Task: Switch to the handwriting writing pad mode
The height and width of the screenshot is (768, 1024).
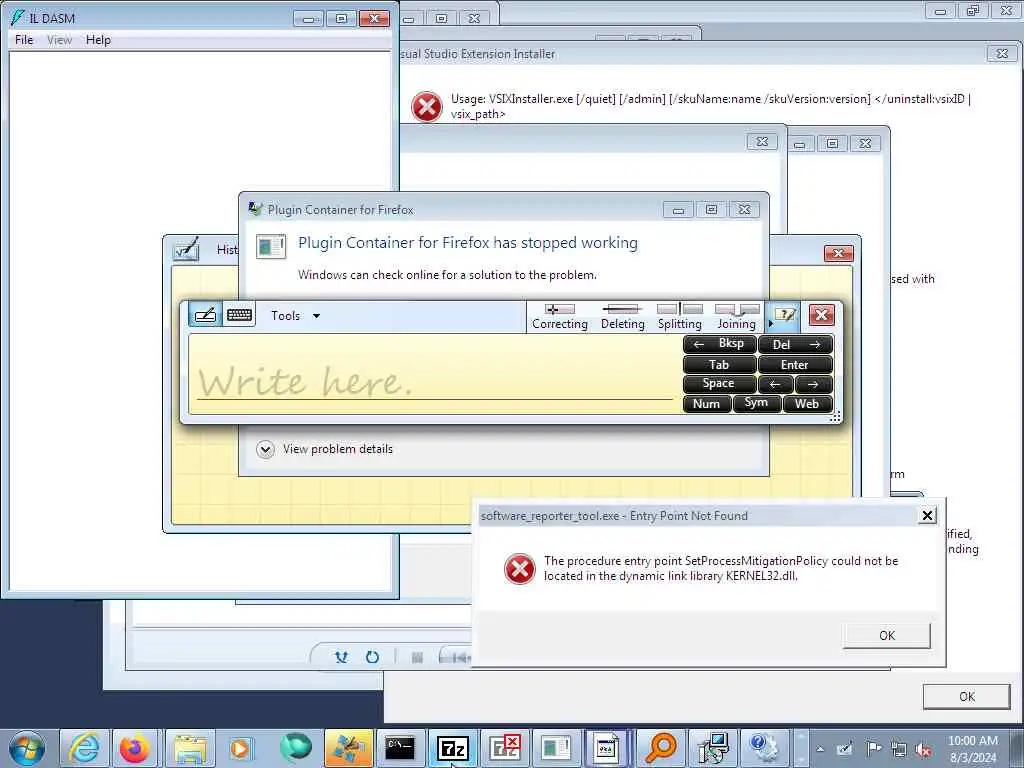Action: pos(205,315)
